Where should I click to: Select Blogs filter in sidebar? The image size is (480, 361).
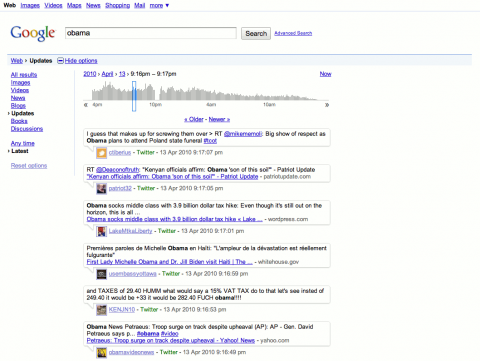pyautogui.click(x=18, y=106)
